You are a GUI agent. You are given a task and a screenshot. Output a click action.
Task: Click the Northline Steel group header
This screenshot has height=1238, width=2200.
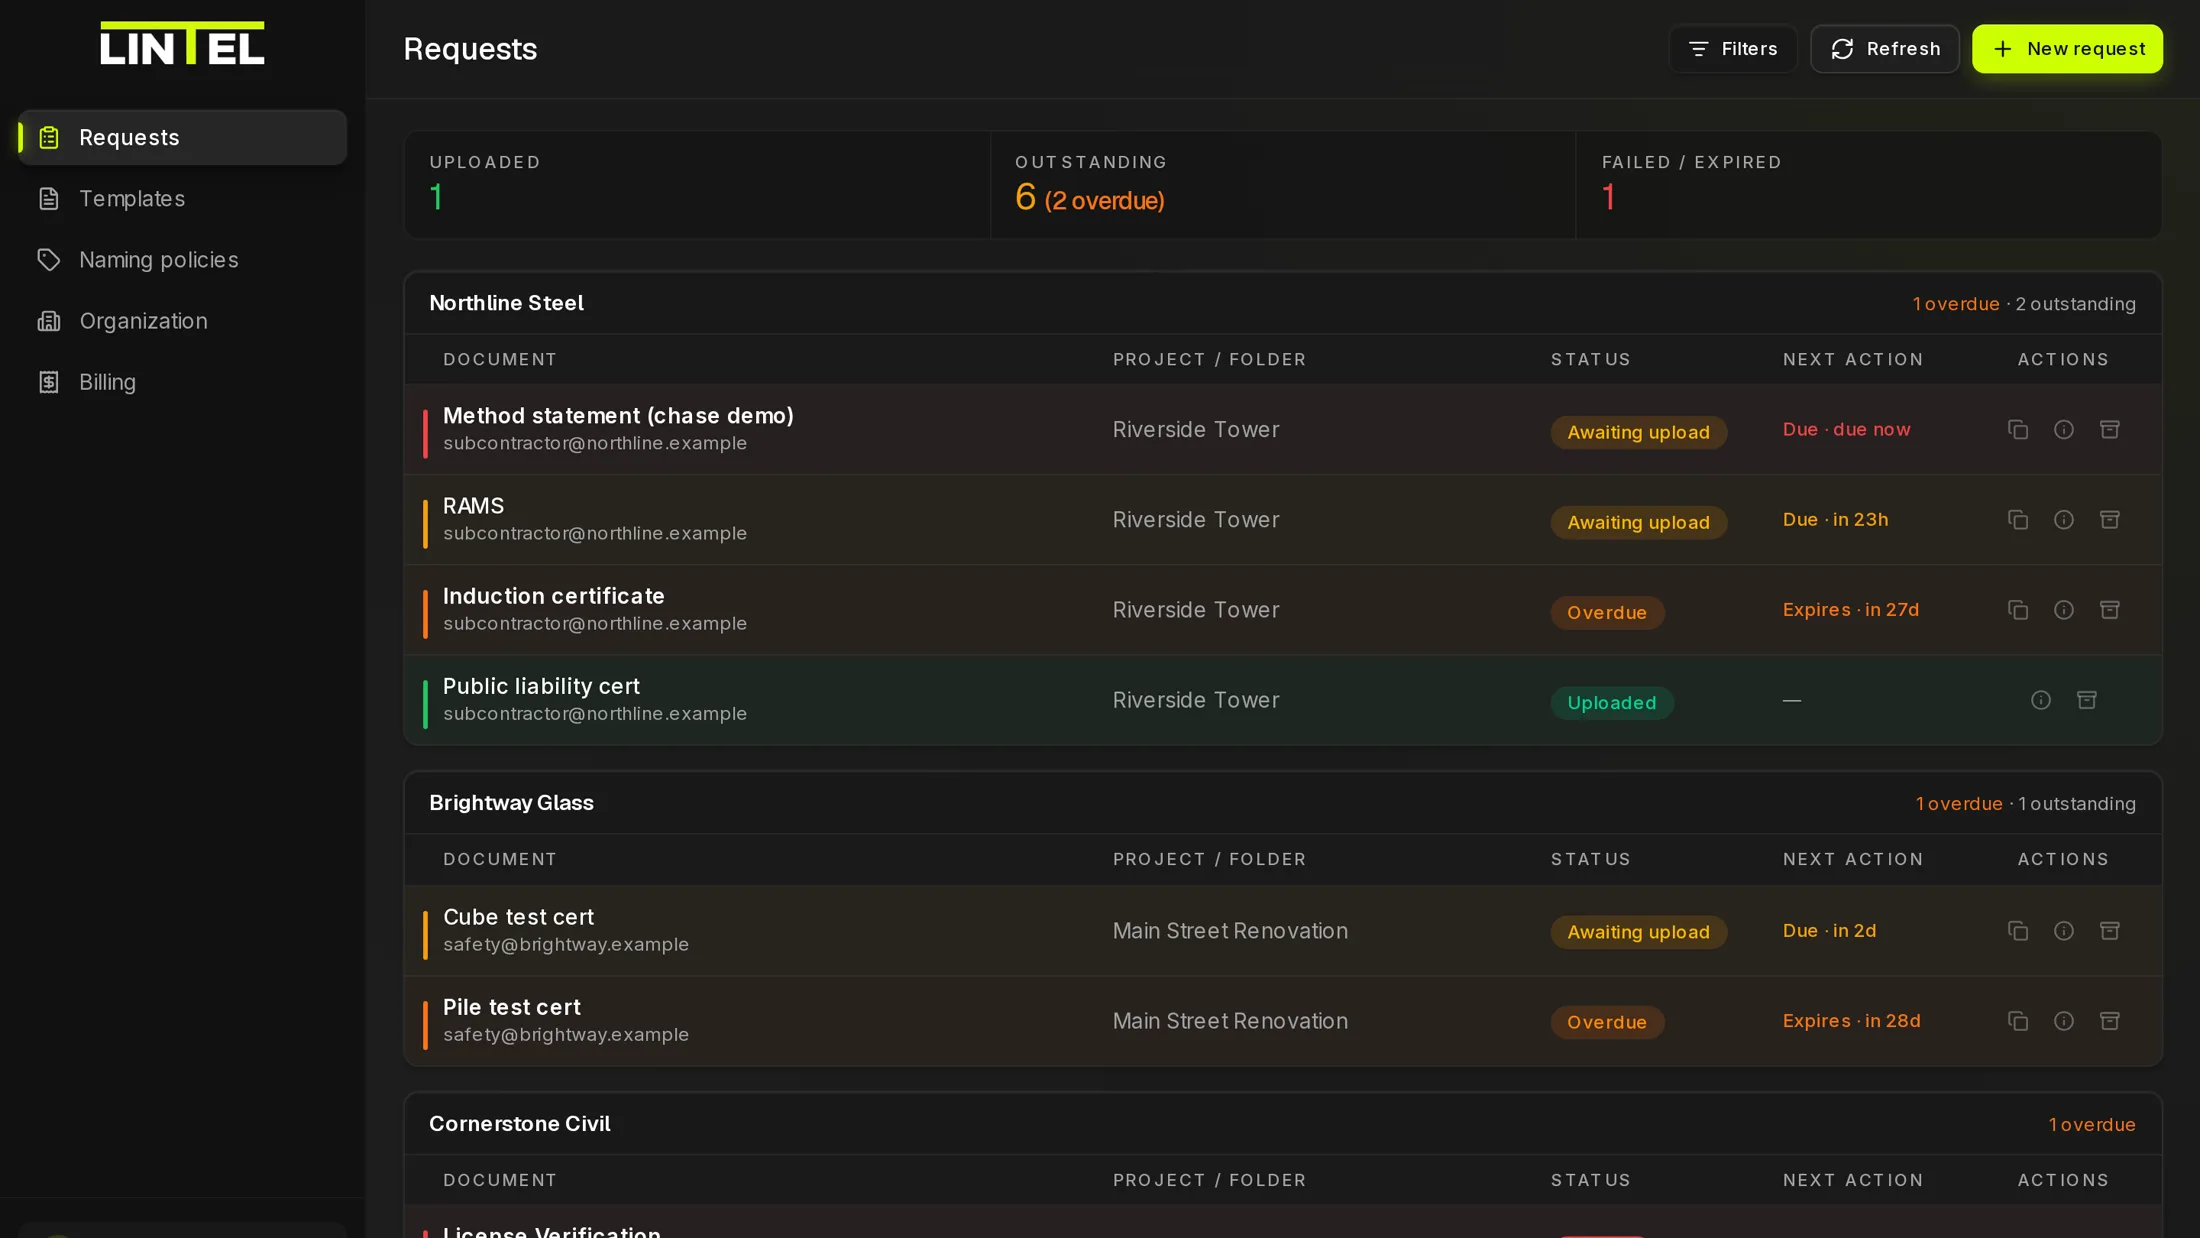(1283, 303)
